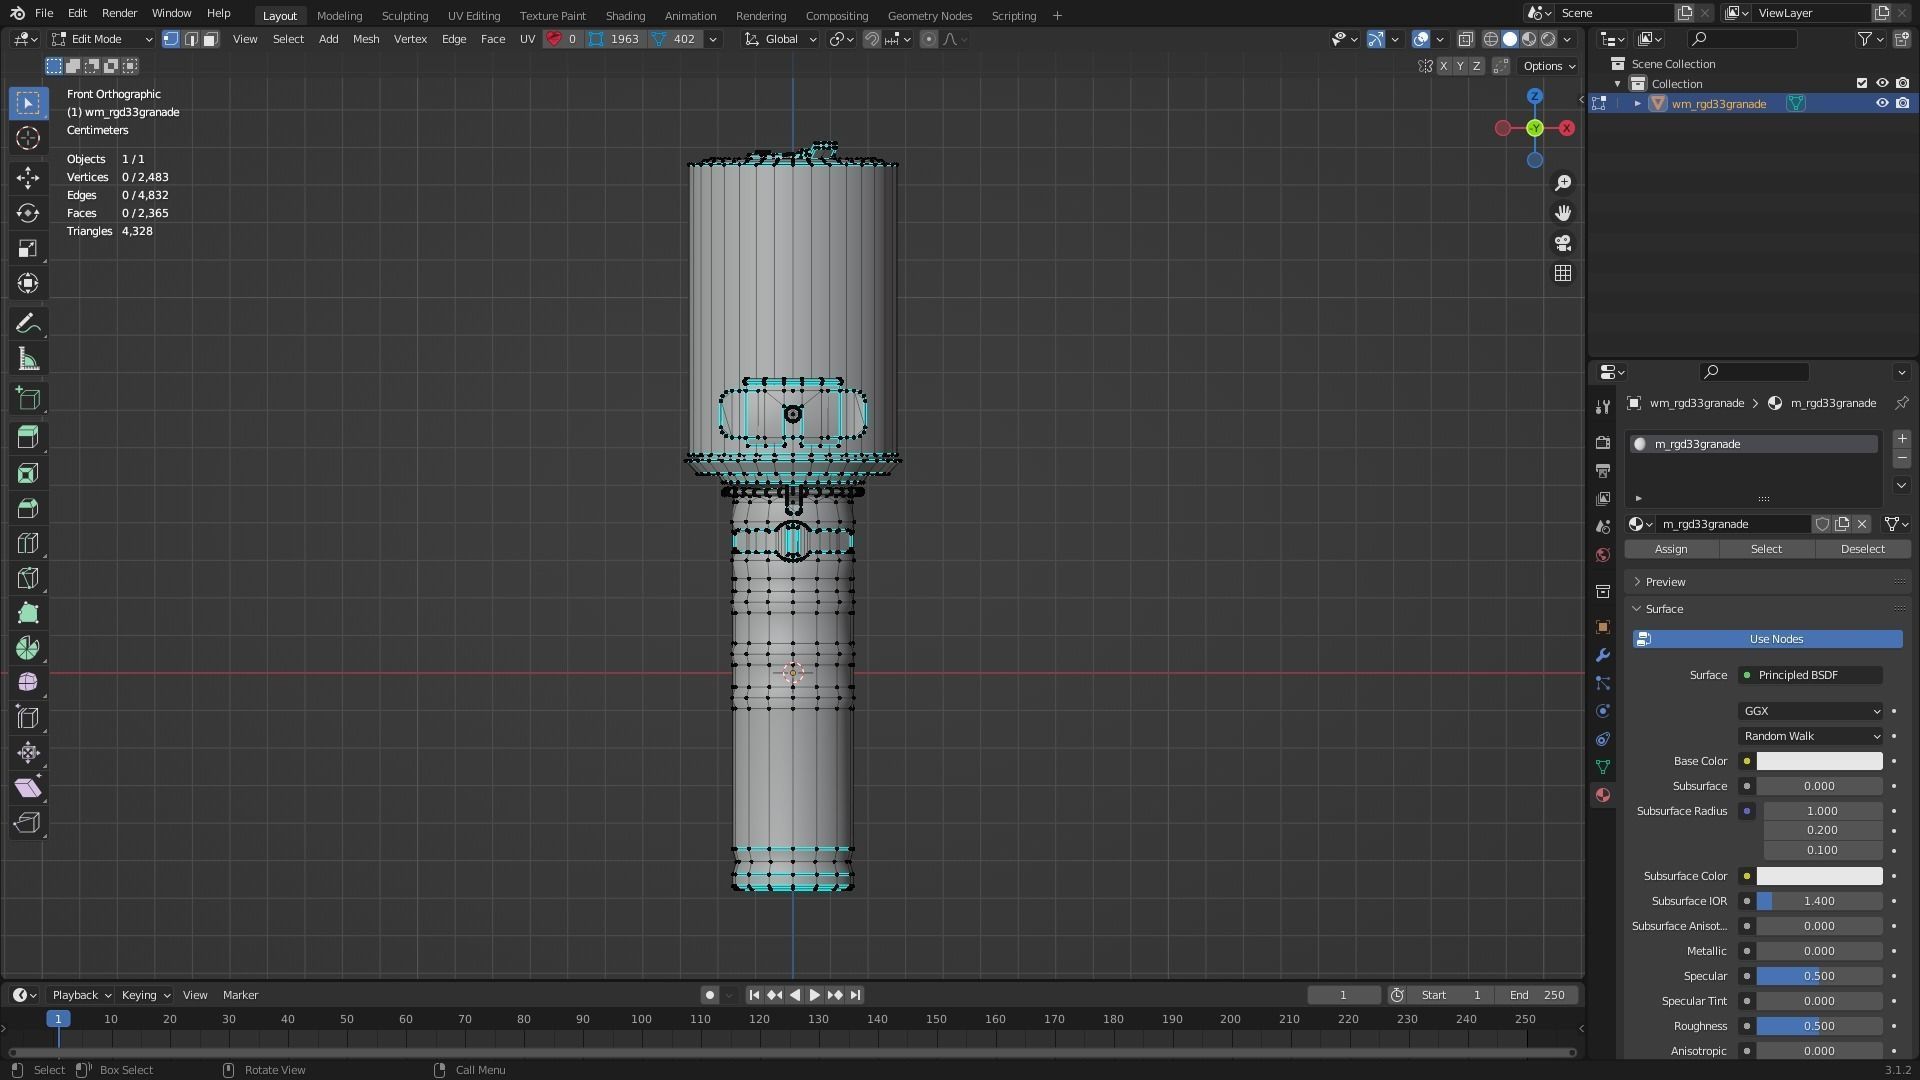Click the Assign material button
The image size is (1920, 1080).
1671,549
